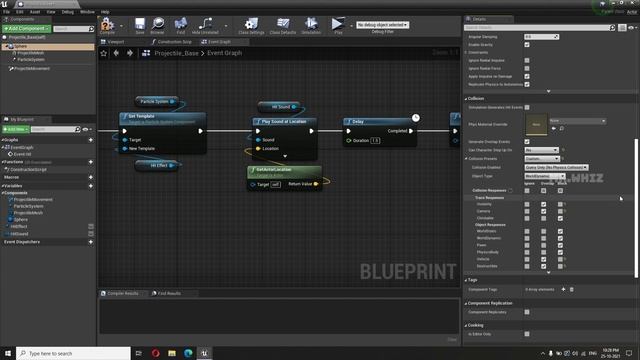Open the Phys Material Override None dropdown

pos(578,121)
